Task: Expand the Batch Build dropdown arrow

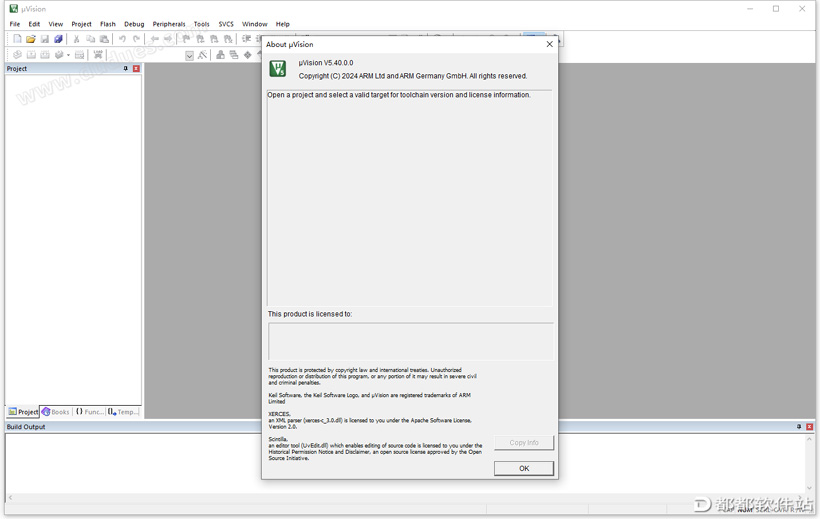Action: (68, 55)
